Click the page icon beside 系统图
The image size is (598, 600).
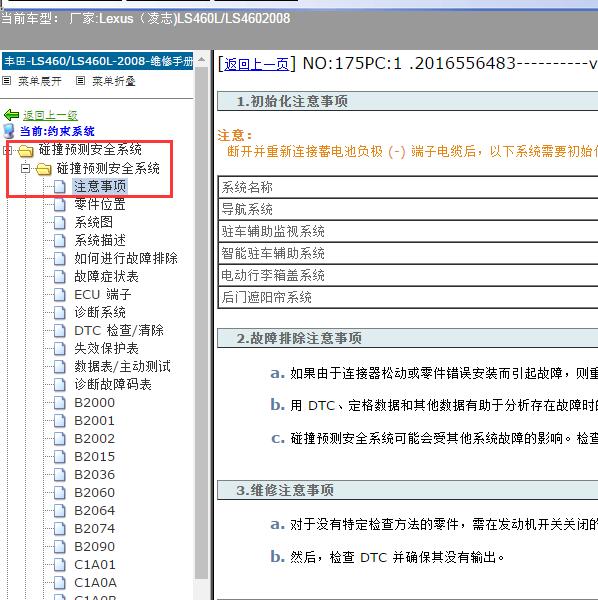[60, 223]
